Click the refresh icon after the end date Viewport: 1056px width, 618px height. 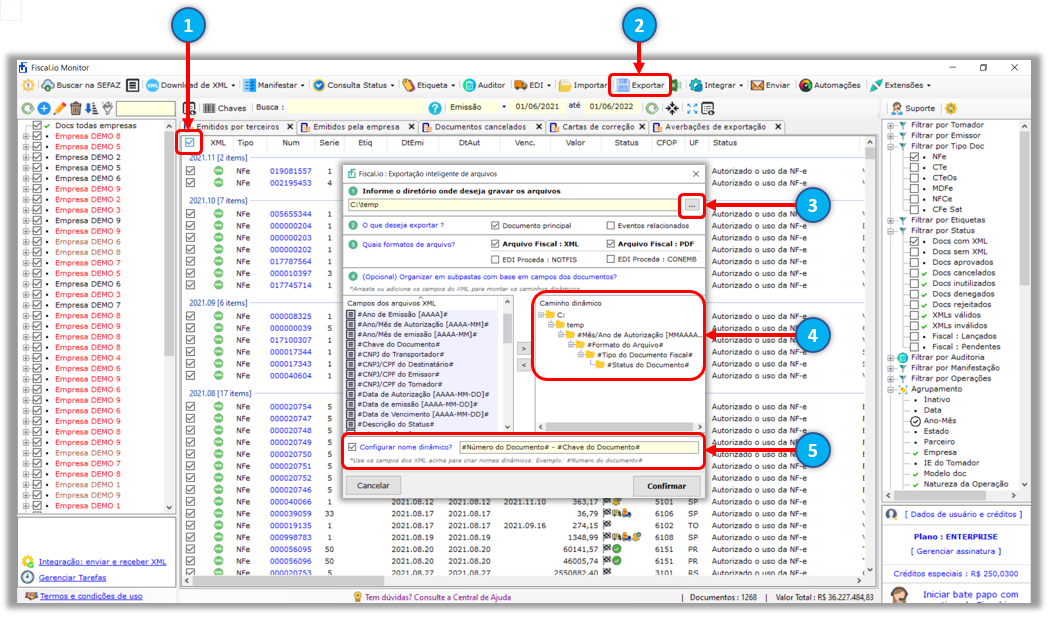pos(652,108)
